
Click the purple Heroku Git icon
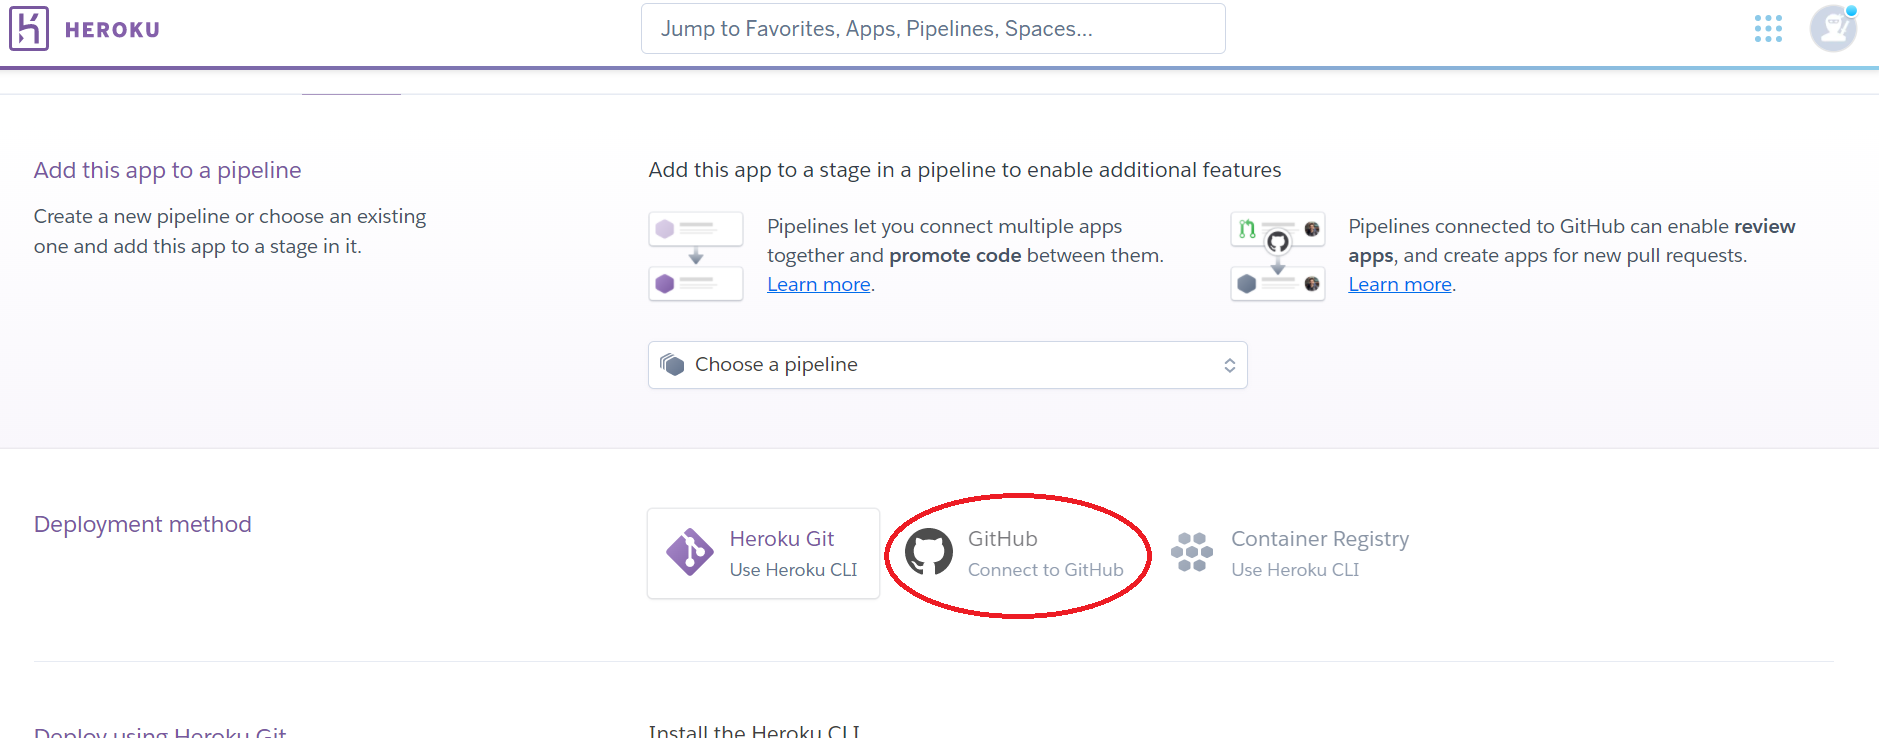pyautogui.click(x=690, y=552)
